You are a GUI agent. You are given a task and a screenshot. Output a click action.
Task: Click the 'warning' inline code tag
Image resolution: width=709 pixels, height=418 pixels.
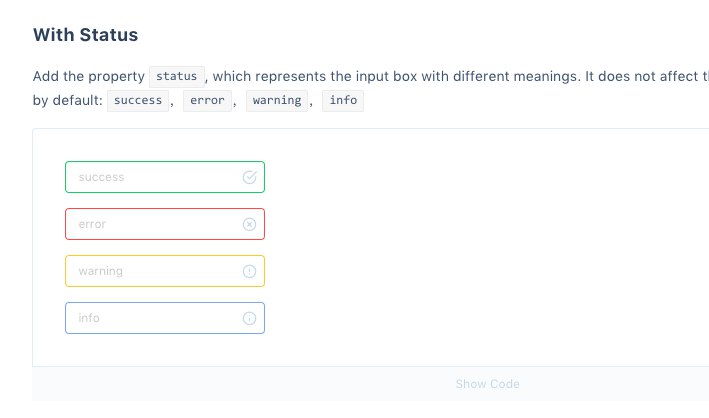277,100
